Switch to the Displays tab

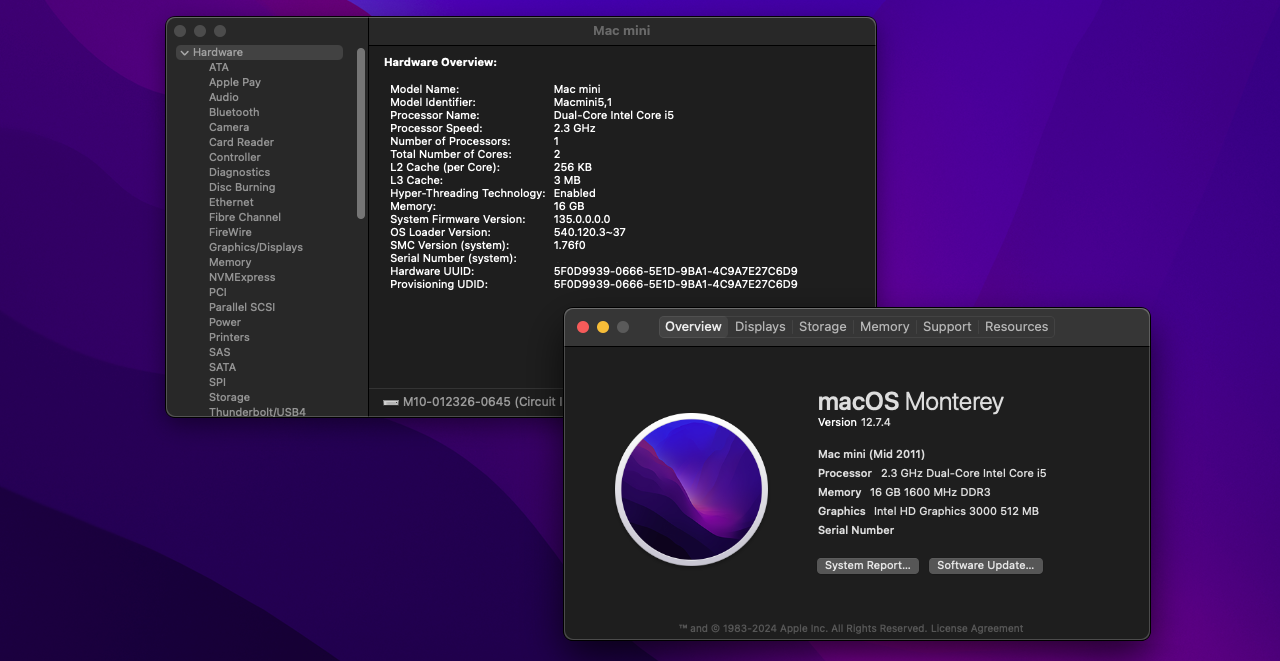(x=760, y=327)
